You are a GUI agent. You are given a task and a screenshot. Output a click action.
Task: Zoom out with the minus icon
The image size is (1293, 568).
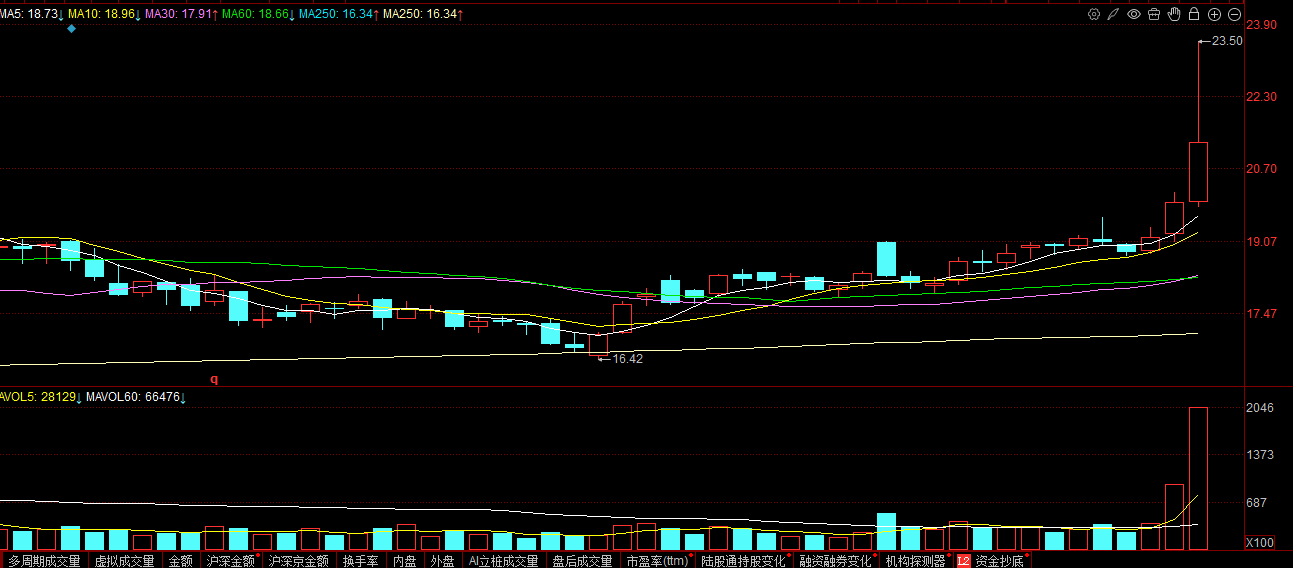(1234, 14)
